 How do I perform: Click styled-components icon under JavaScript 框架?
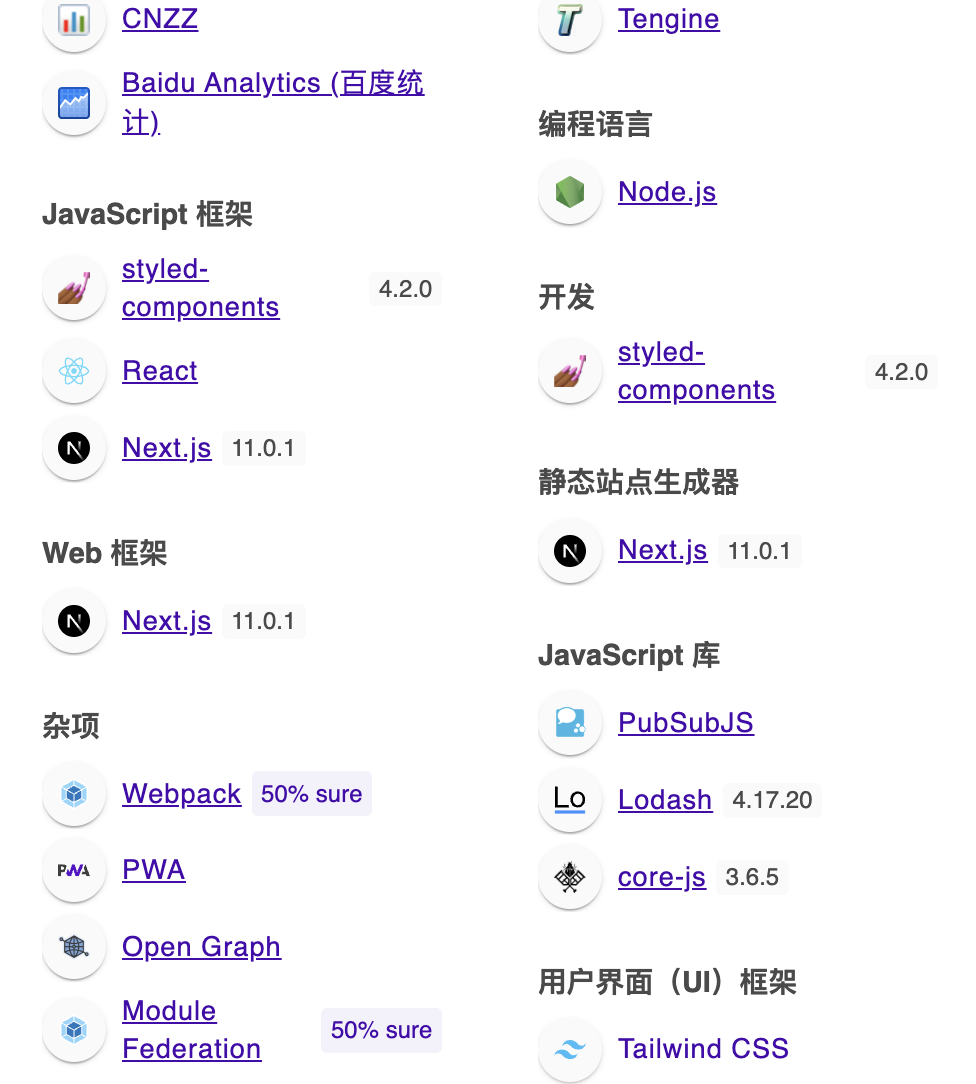tap(74, 288)
